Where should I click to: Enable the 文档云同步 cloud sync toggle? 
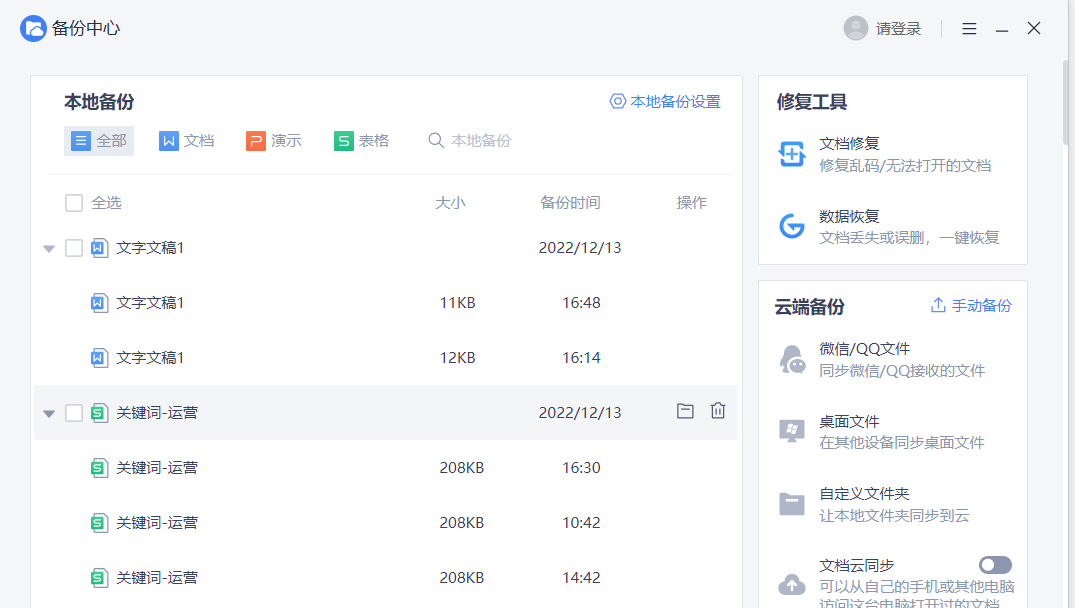(995, 564)
